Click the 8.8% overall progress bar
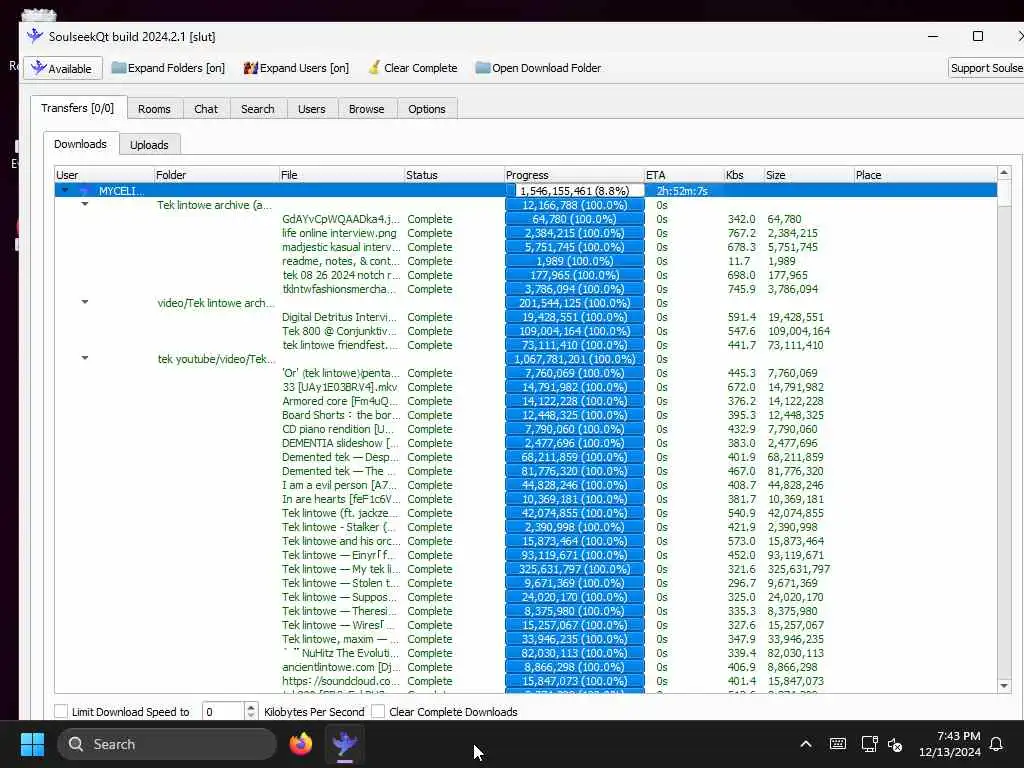This screenshot has width=1024, height=768. click(575, 191)
